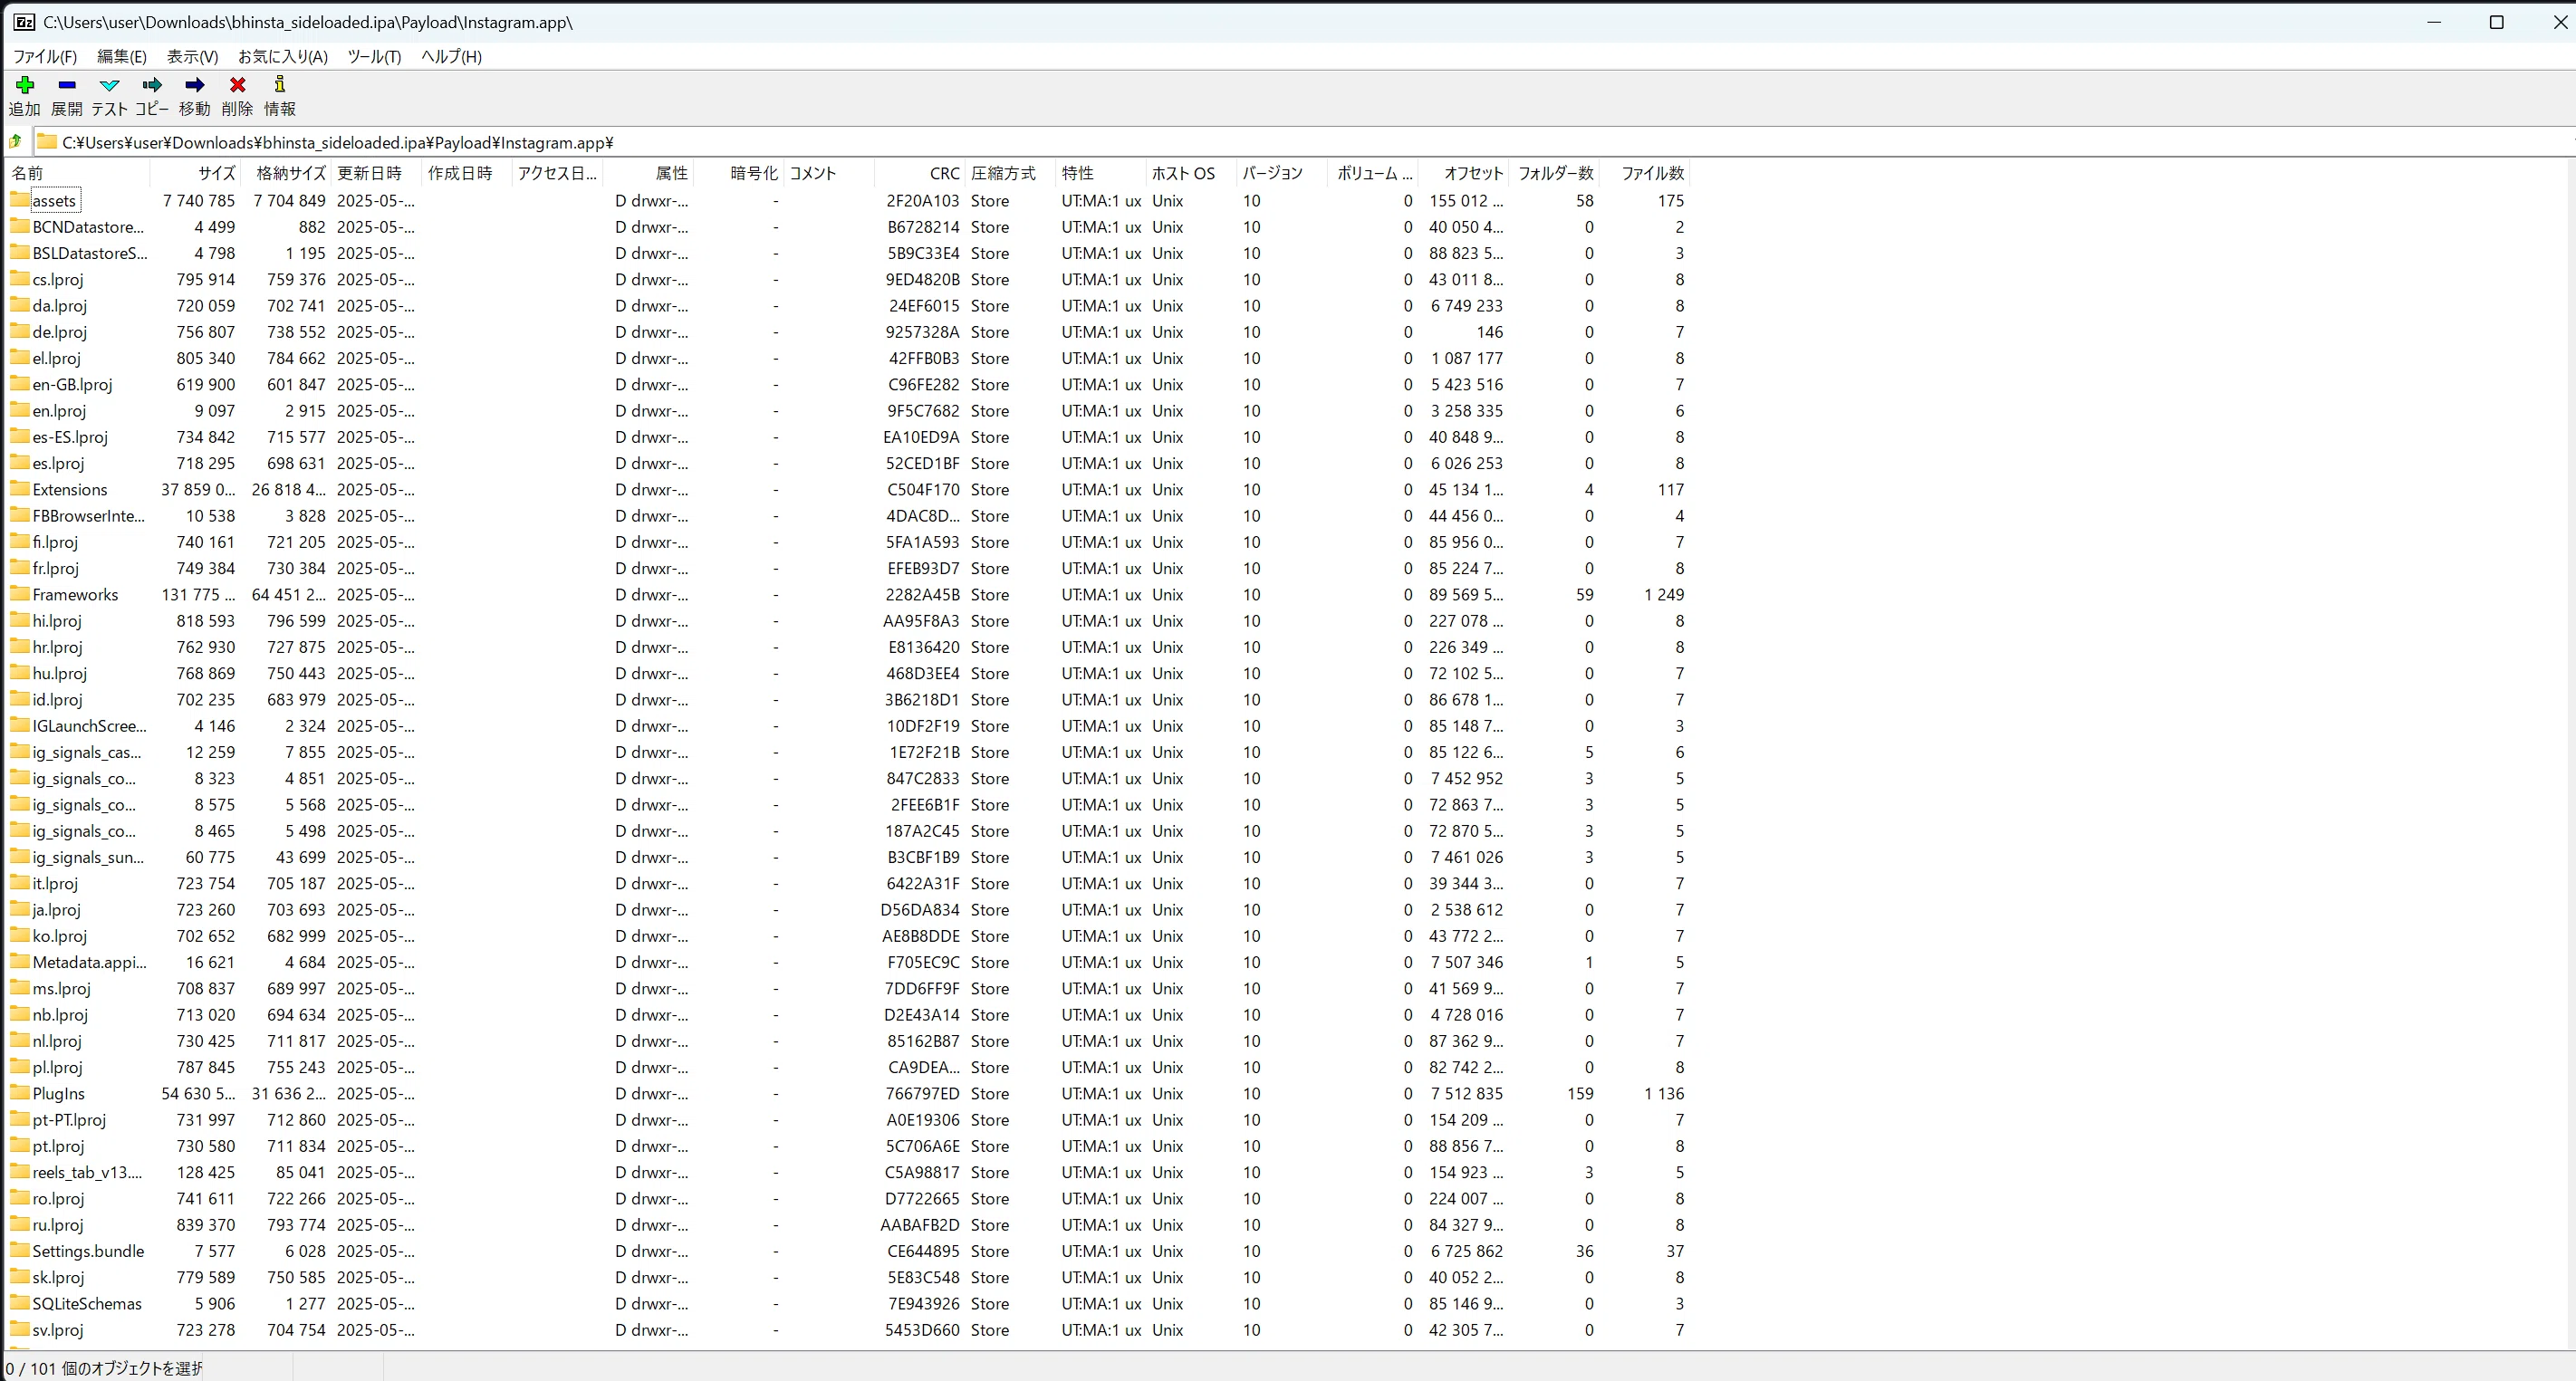The width and height of the screenshot is (2576, 1381).
Task: Sort by the 更新日時 column header
Action: coord(376,173)
